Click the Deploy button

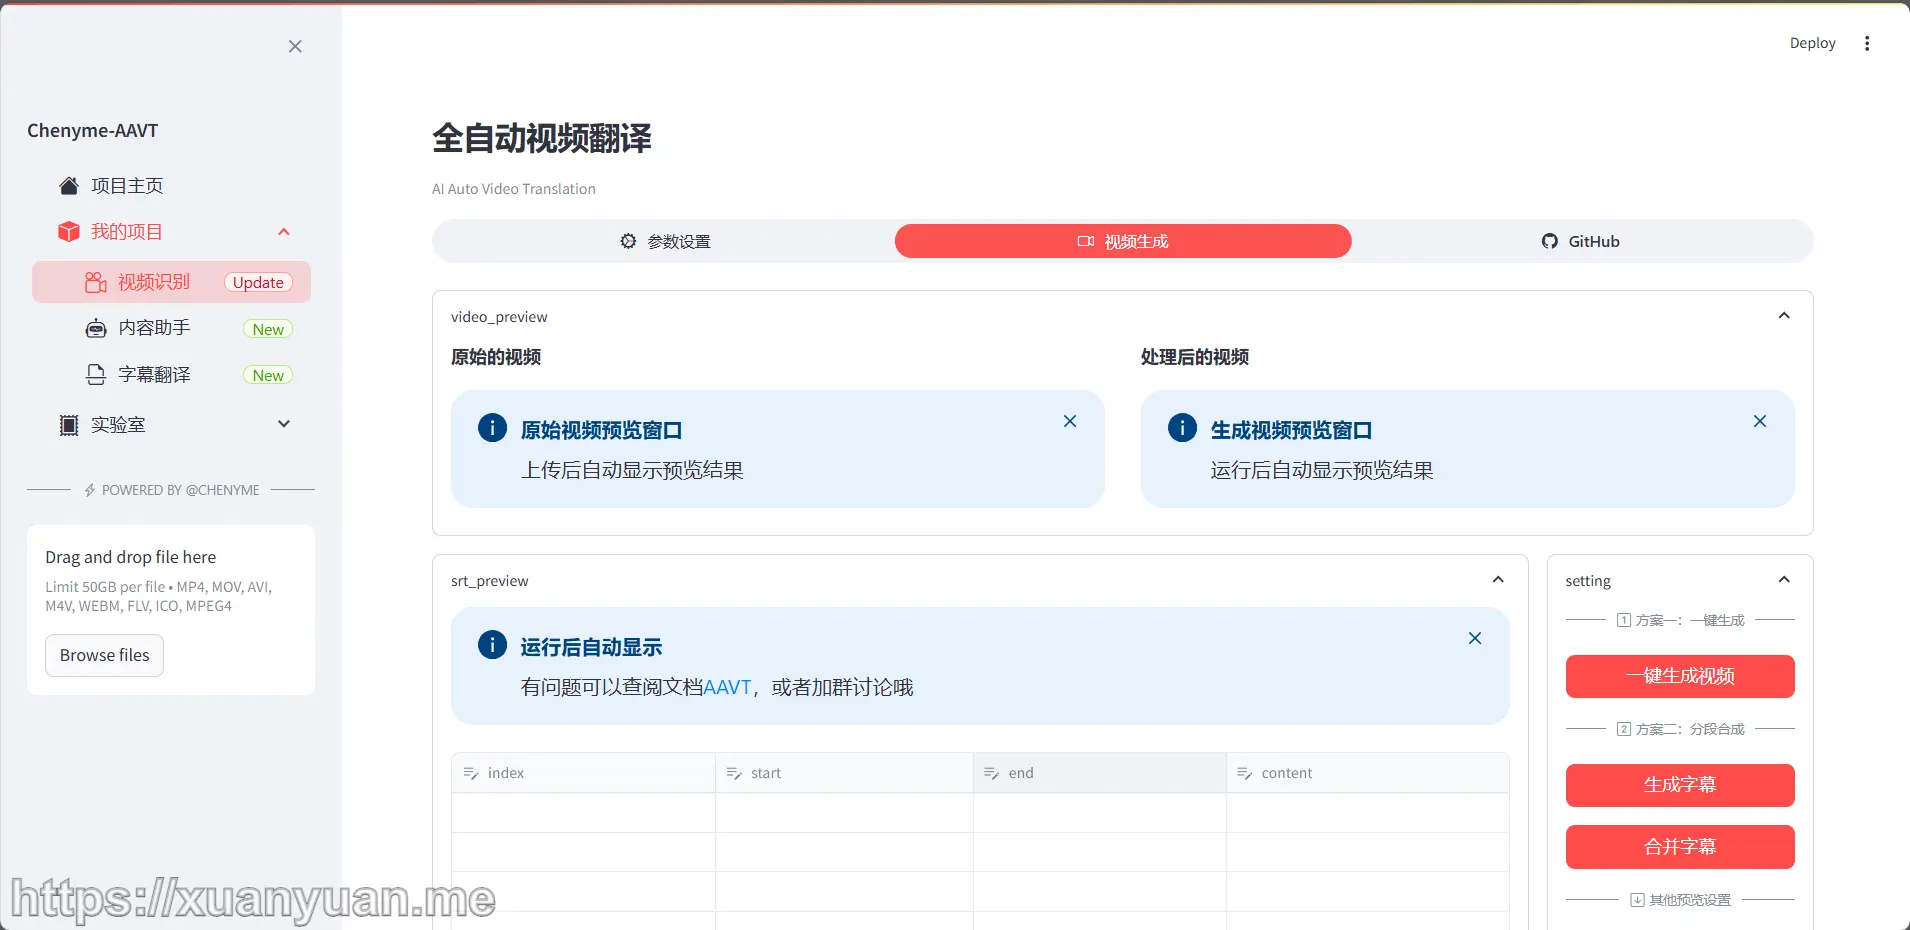[x=1812, y=43]
